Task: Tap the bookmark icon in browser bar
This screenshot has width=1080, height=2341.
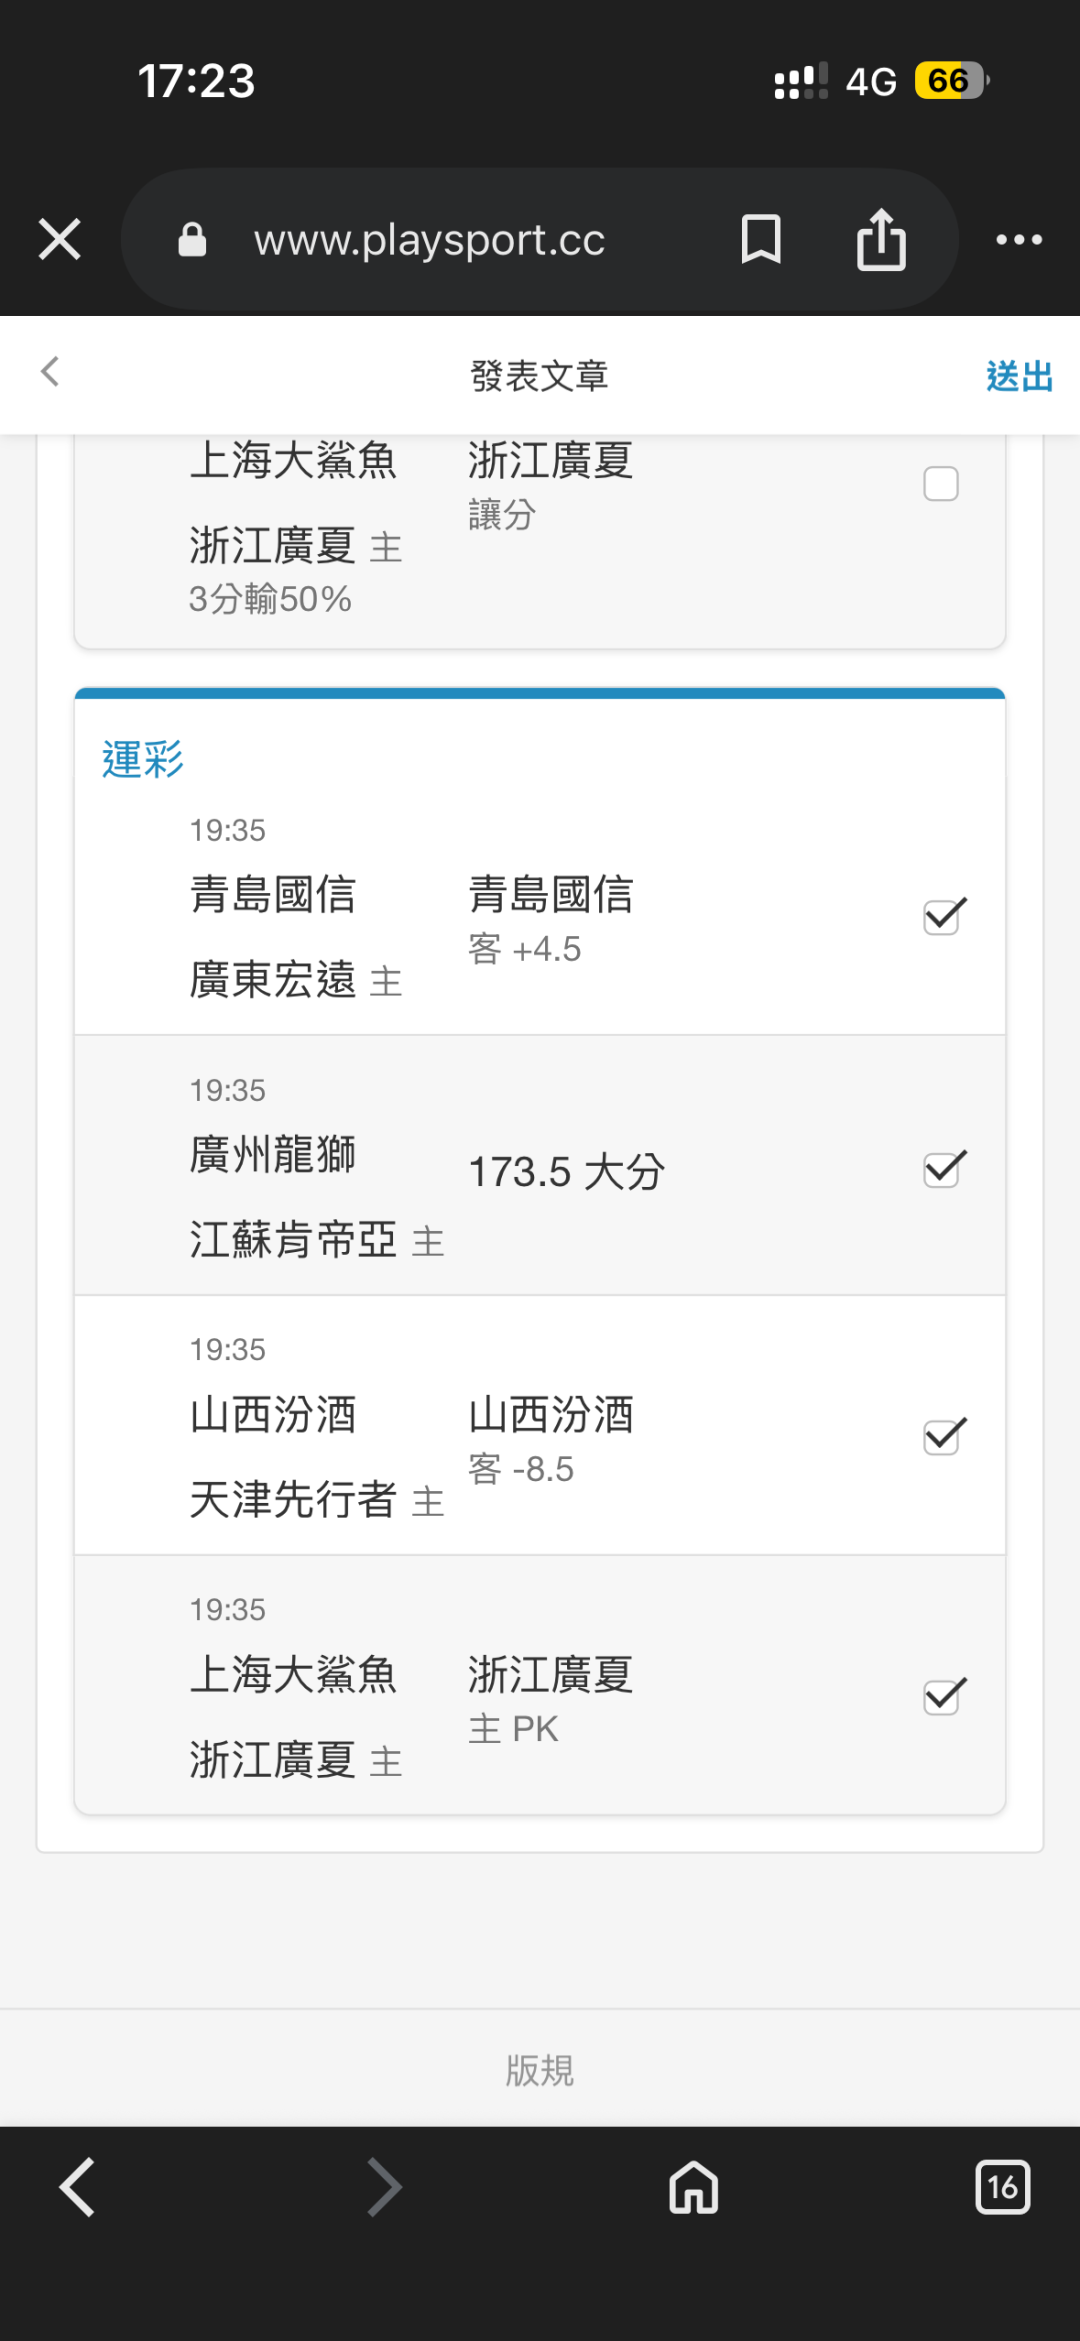Action: tap(761, 240)
